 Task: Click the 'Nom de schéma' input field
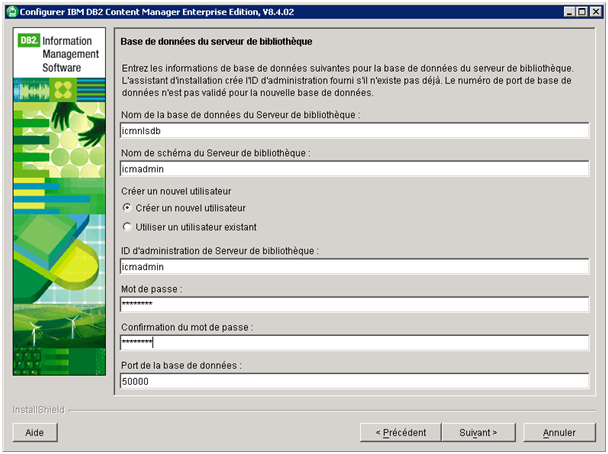354,169
